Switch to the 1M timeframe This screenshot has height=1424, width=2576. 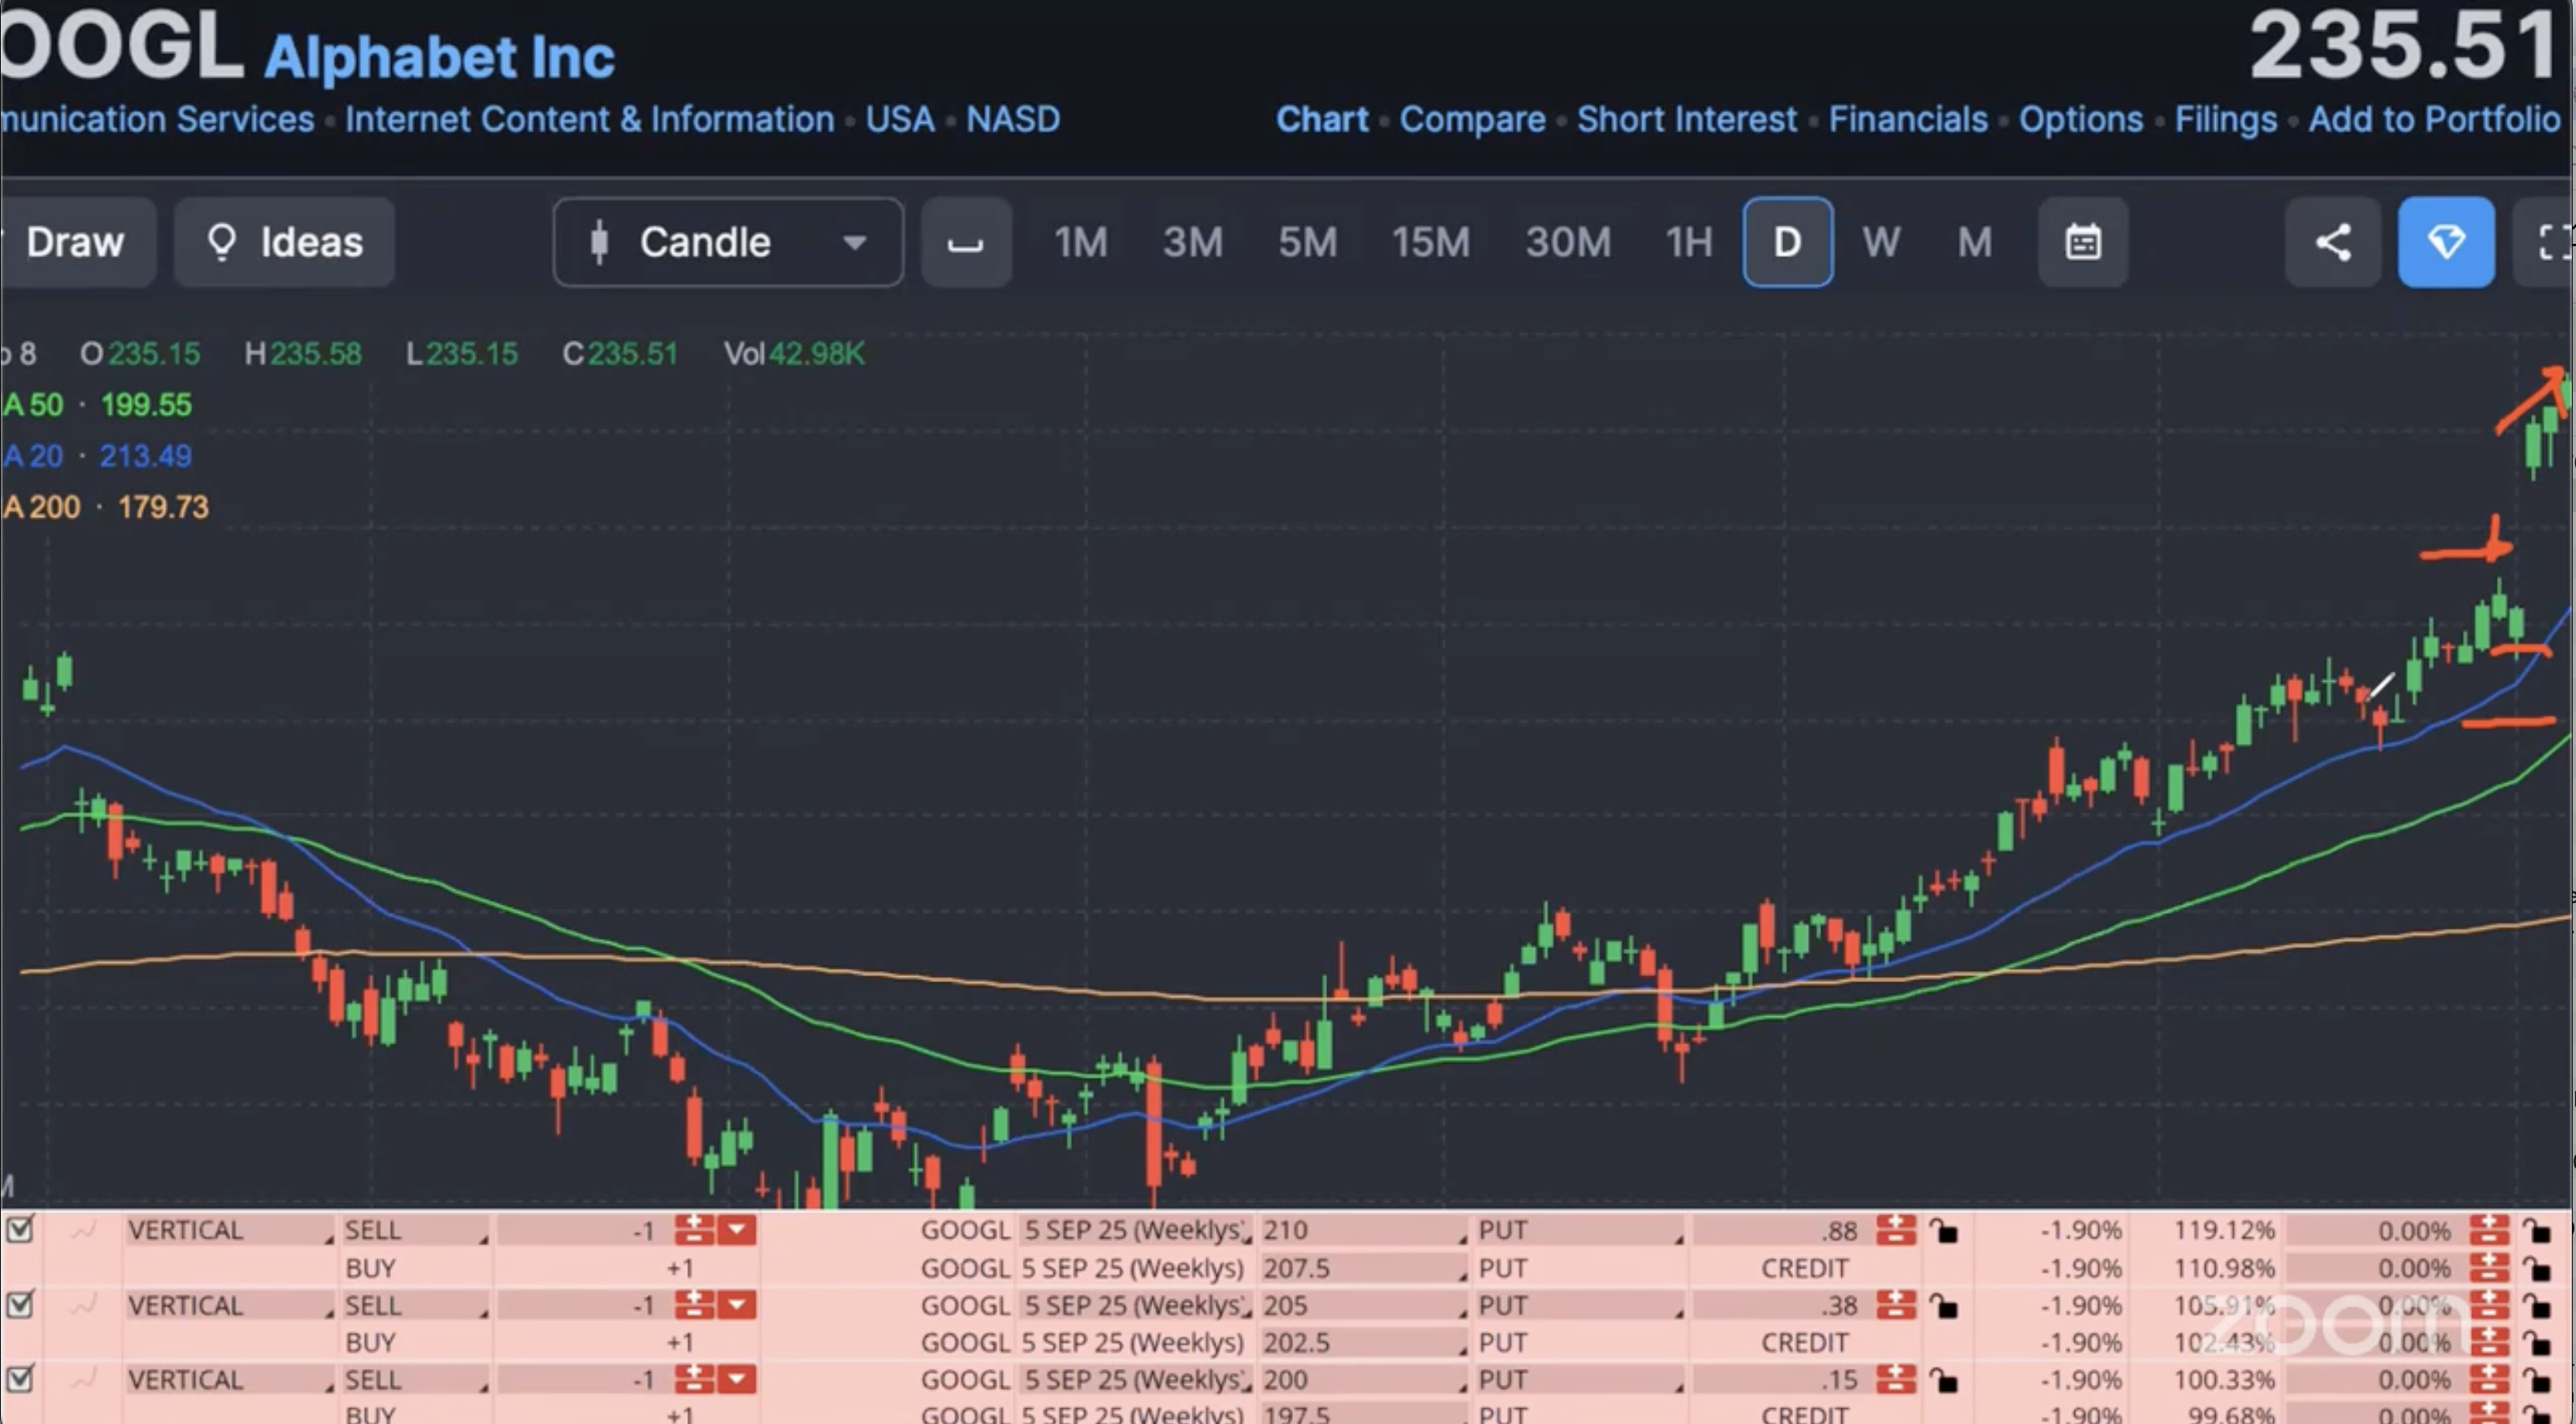(1081, 242)
